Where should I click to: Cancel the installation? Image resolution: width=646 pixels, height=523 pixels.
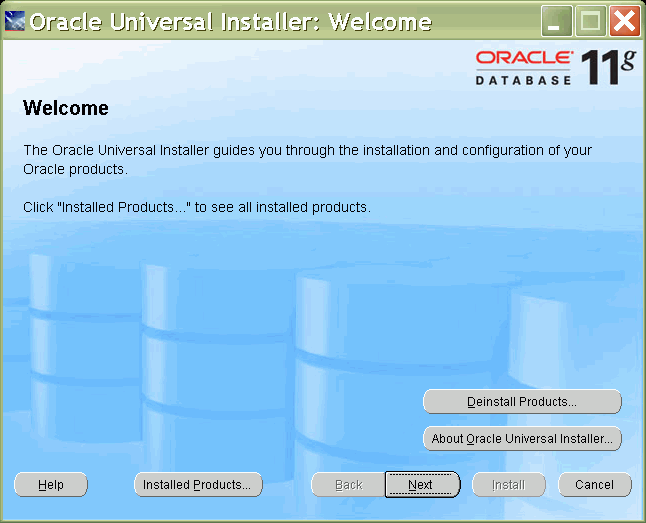(x=594, y=485)
